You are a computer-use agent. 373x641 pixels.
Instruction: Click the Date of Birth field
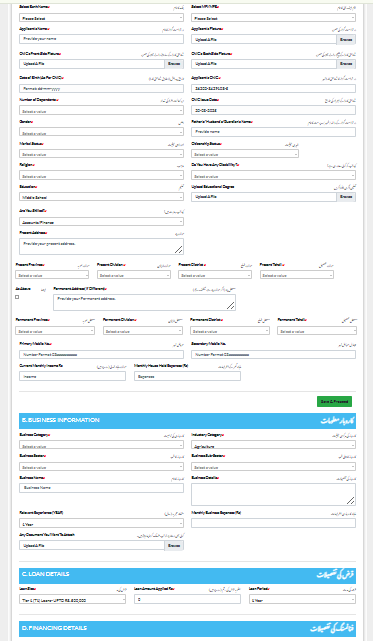pos(101,88)
